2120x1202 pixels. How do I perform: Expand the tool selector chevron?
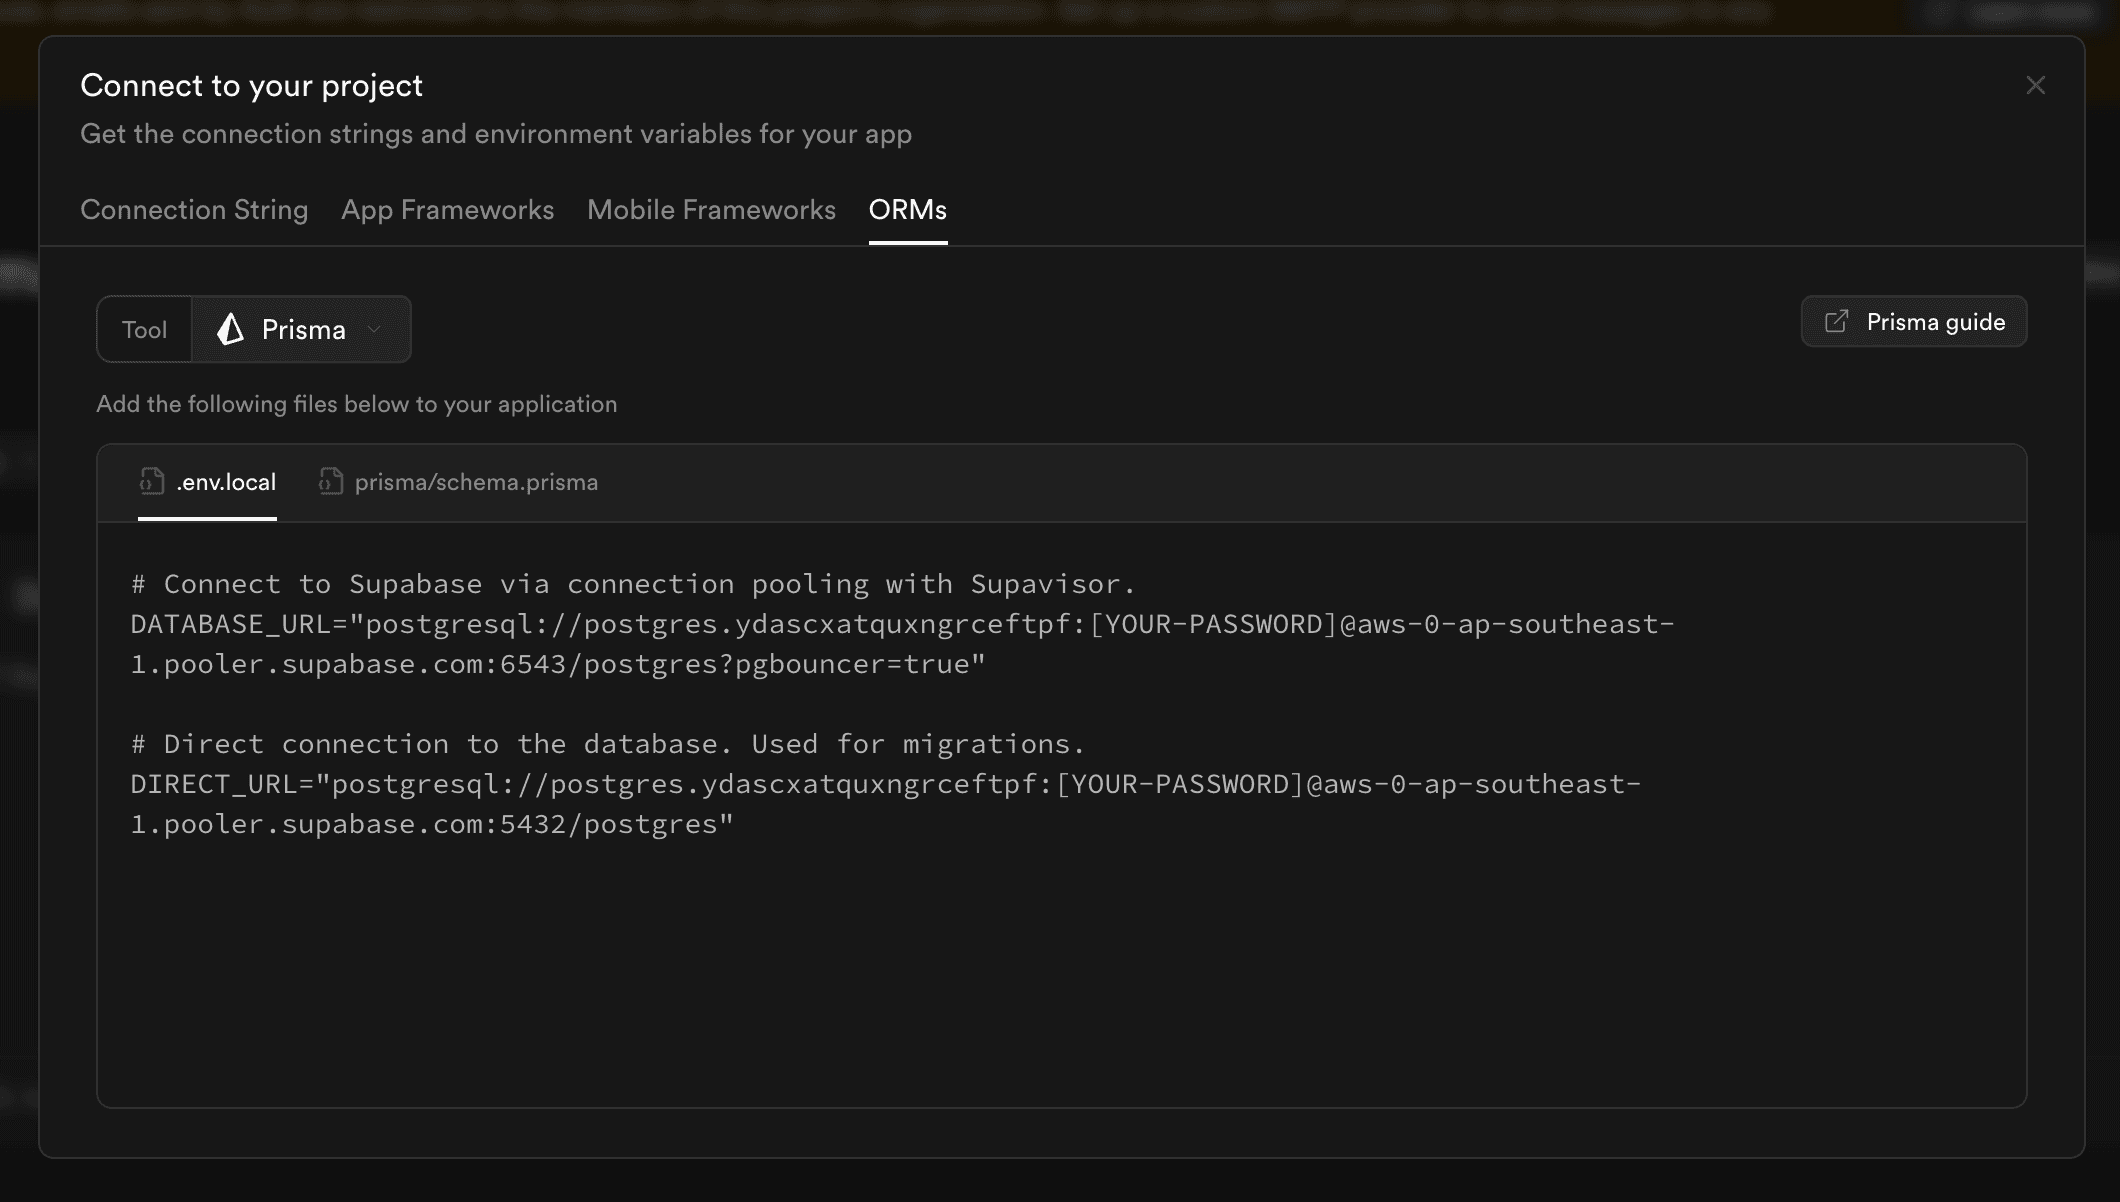374,329
